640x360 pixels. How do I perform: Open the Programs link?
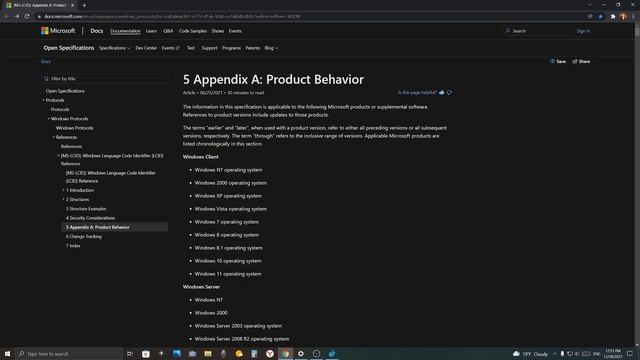click(231, 48)
